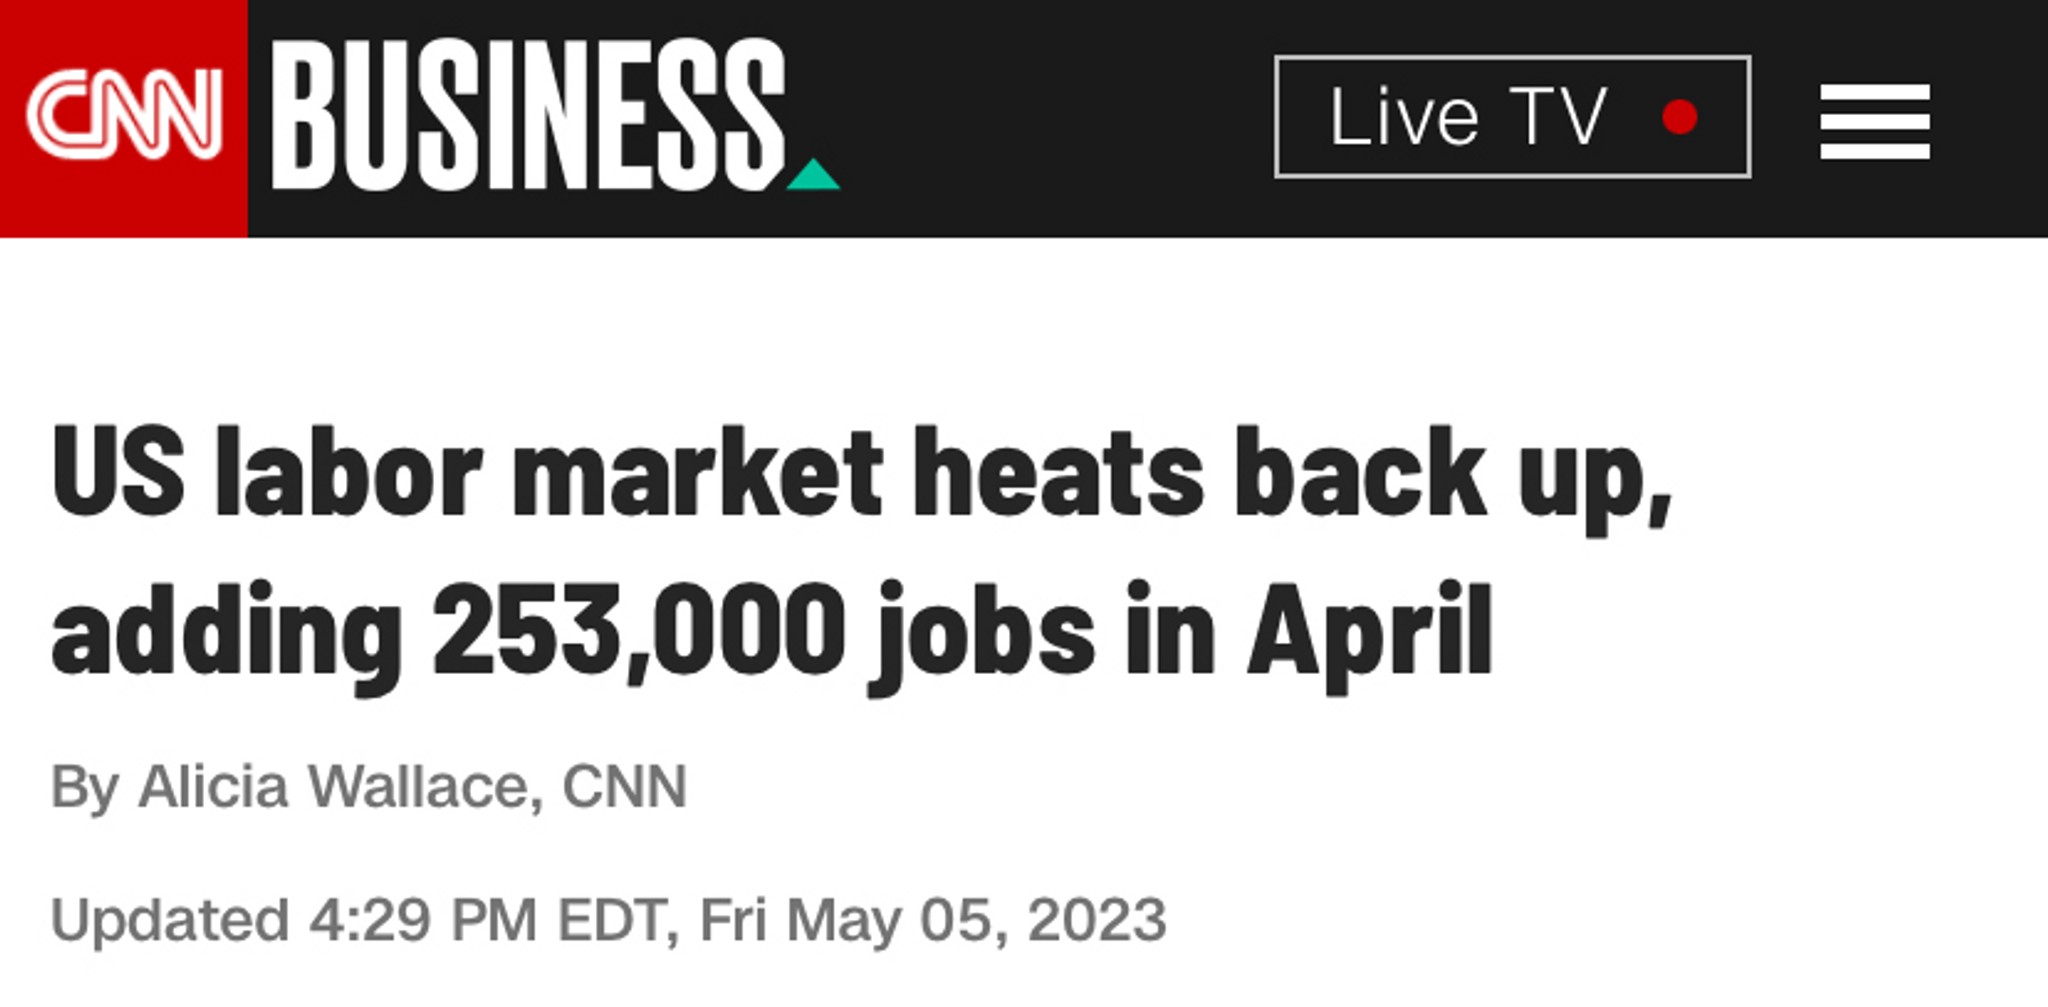Open the BUSINESS section wordmark

coord(529,115)
